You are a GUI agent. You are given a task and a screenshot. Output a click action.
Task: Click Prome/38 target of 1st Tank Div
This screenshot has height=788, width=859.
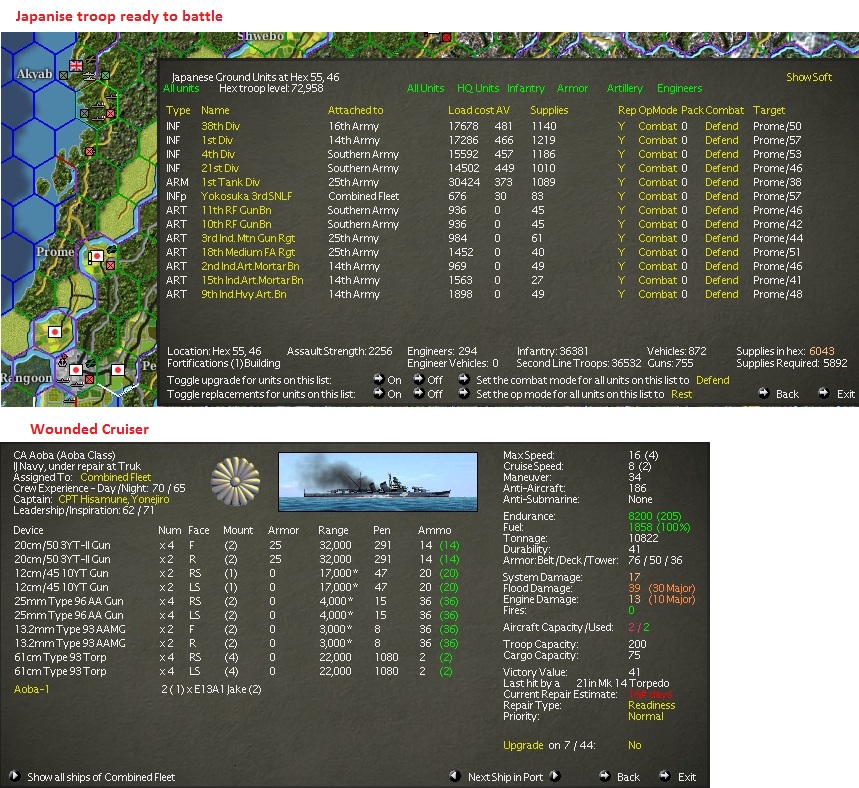point(777,182)
